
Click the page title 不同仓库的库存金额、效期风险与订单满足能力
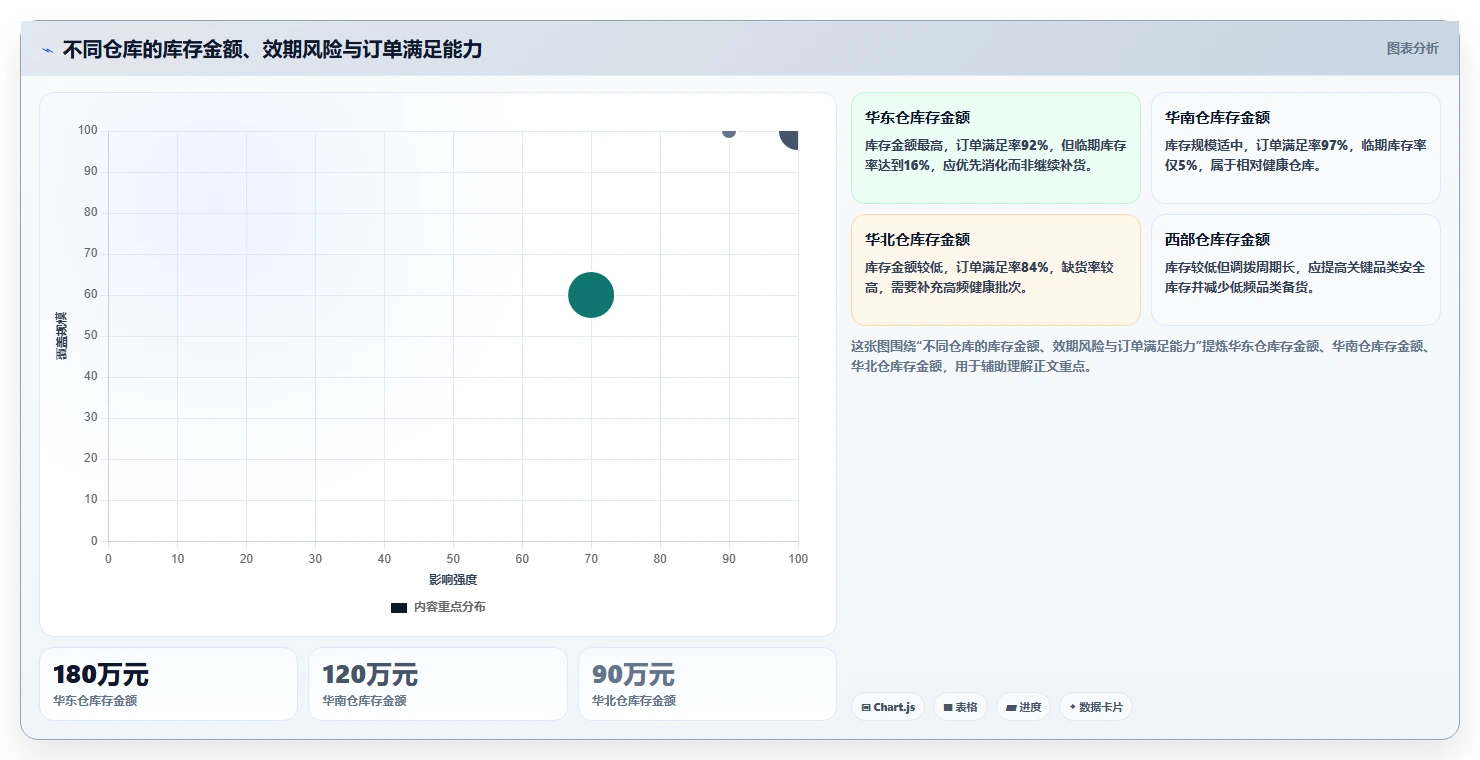tap(272, 49)
